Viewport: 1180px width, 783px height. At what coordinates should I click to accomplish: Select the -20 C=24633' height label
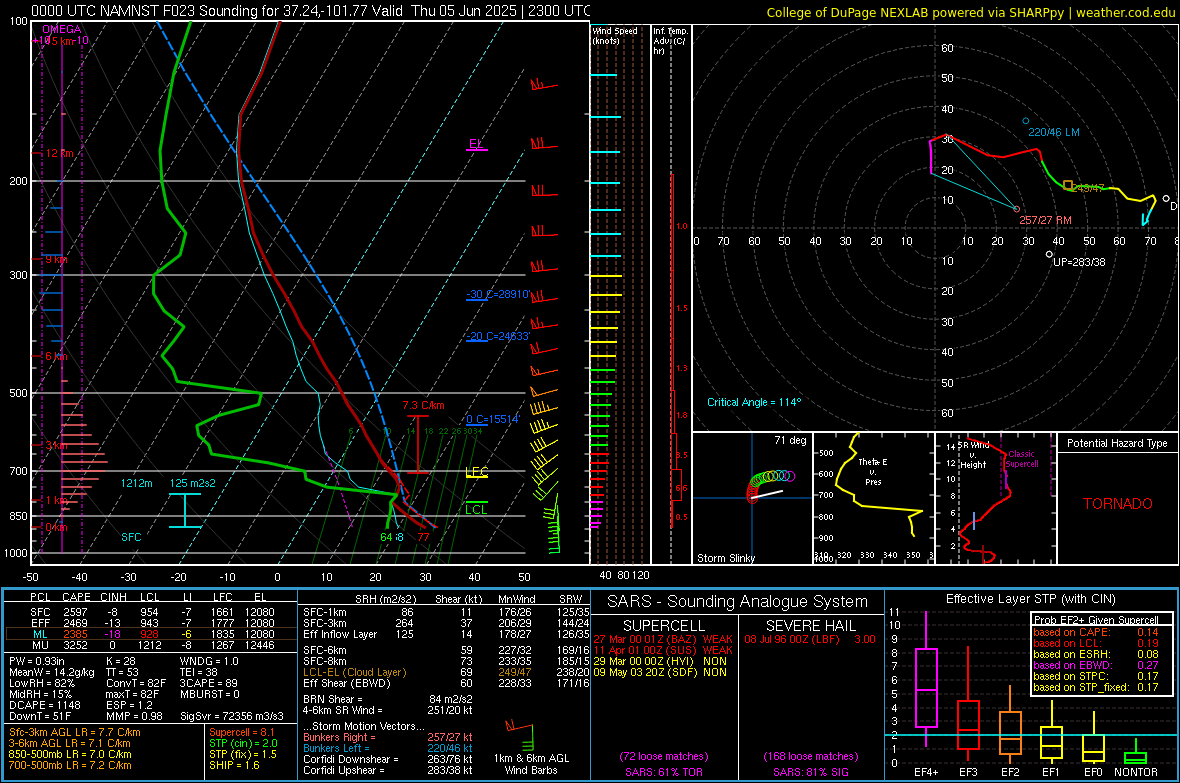coord(498,337)
